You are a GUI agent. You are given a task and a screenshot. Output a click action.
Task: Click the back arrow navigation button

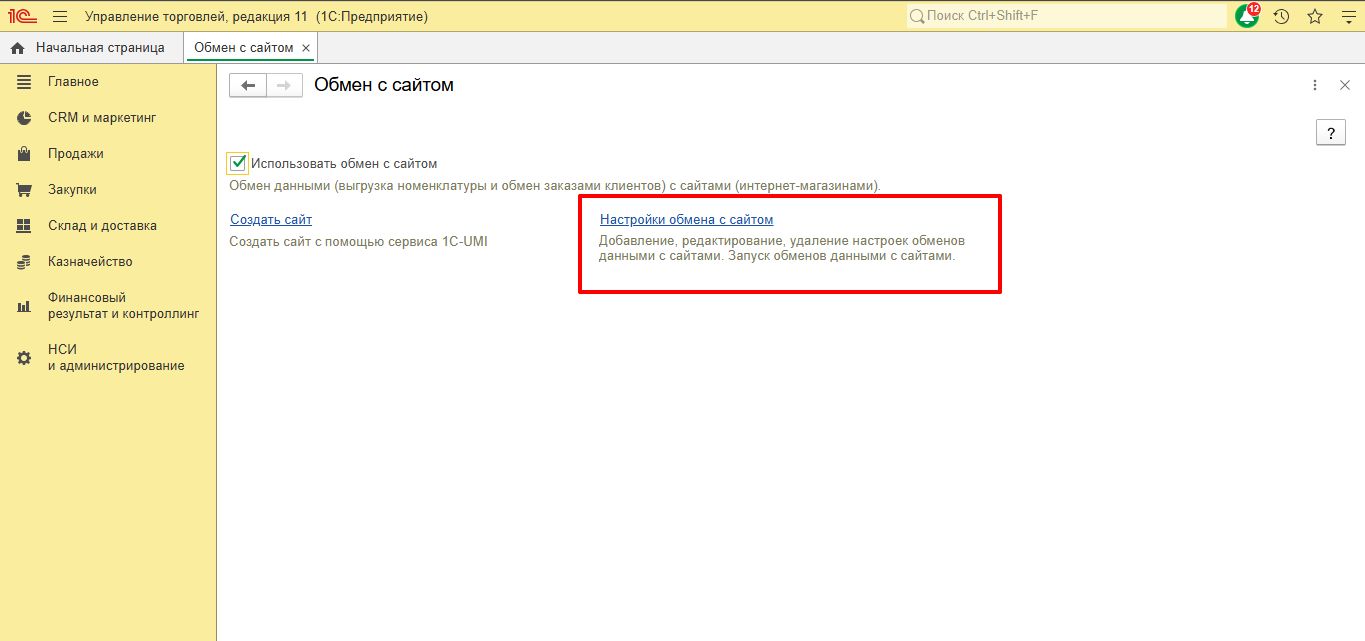pyautogui.click(x=248, y=85)
